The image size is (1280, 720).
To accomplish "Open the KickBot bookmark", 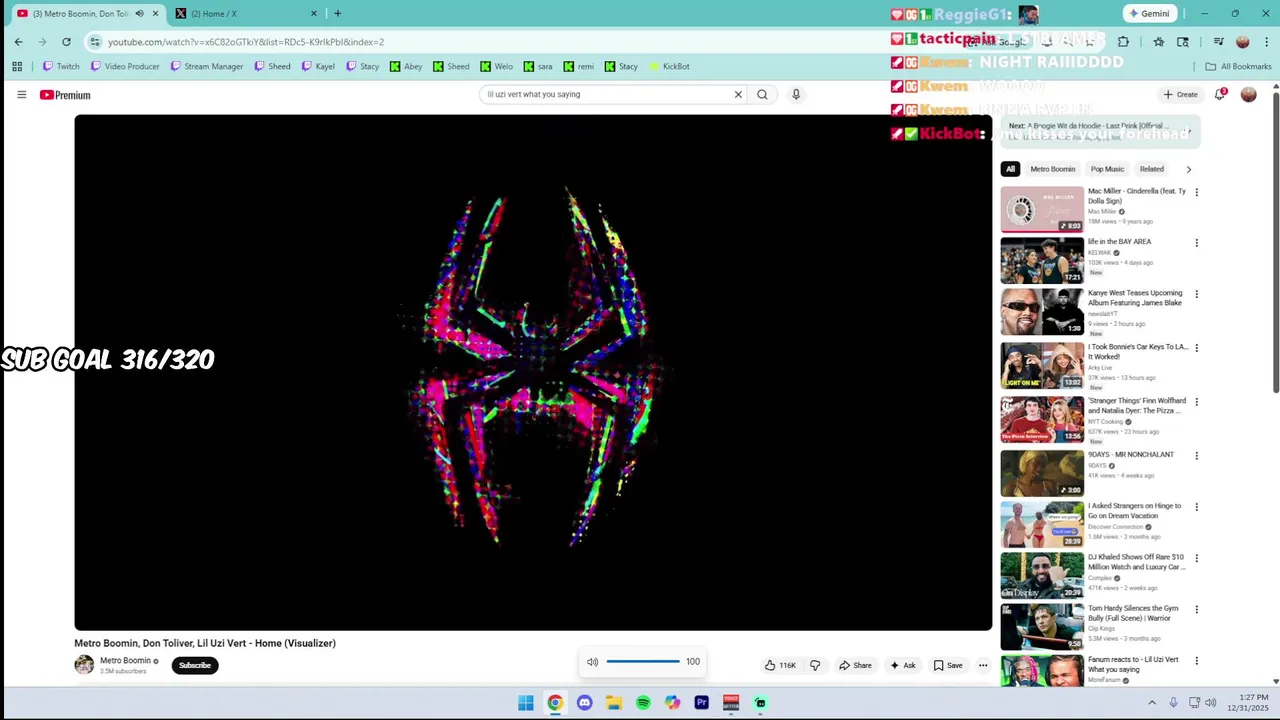I will point(669,66).
